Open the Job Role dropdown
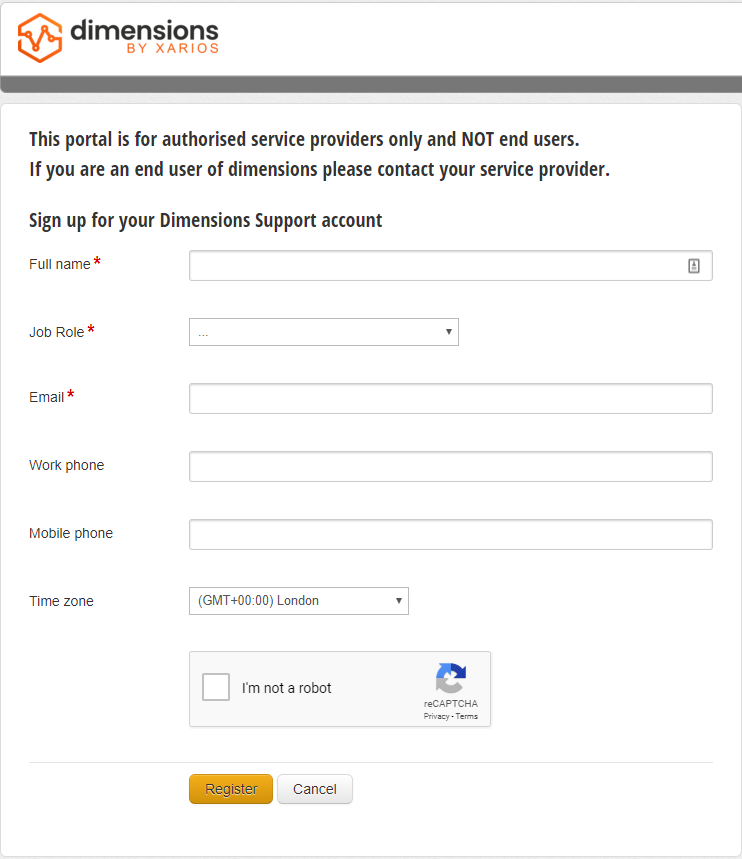This screenshot has height=859, width=742. (x=323, y=332)
